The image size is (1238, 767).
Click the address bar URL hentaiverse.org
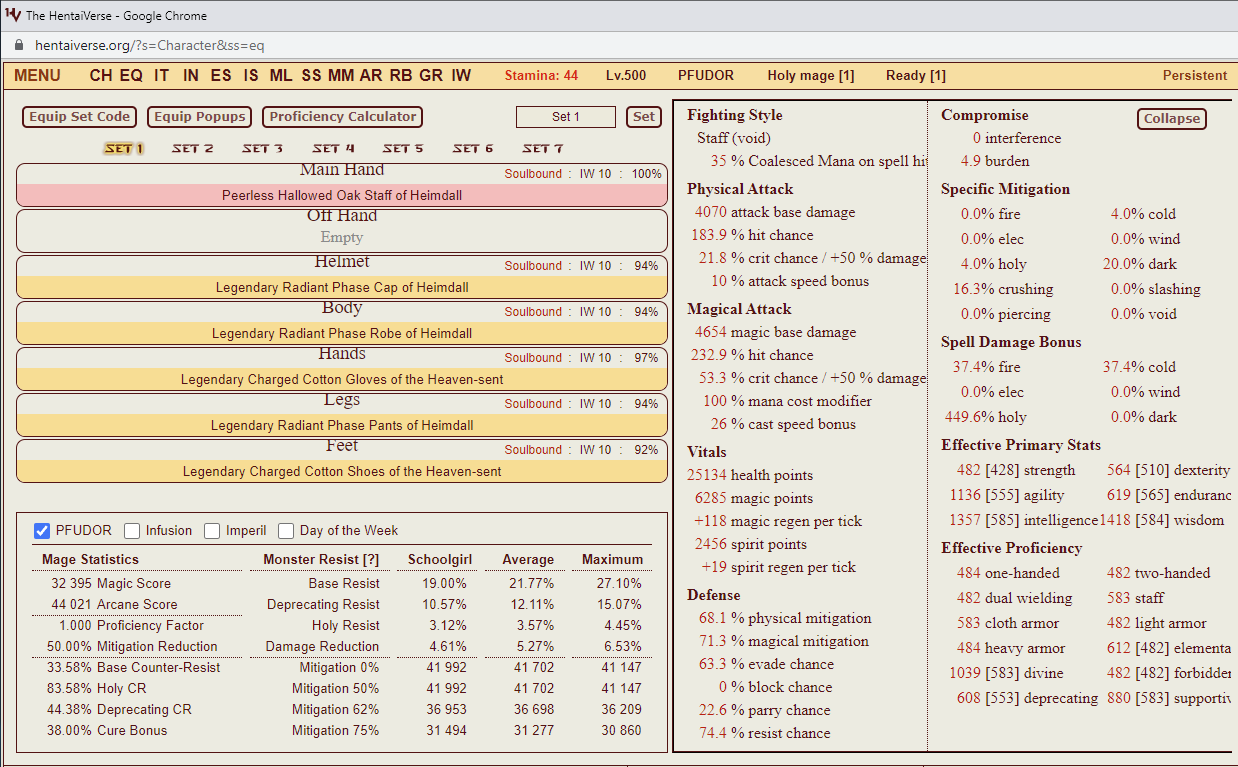tap(150, 46)
